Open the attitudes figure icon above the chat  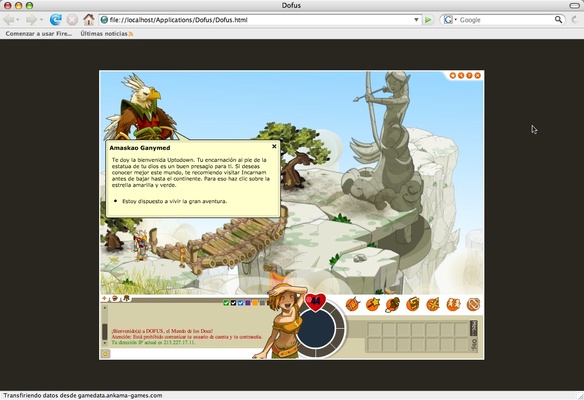[x=127, y=298]
